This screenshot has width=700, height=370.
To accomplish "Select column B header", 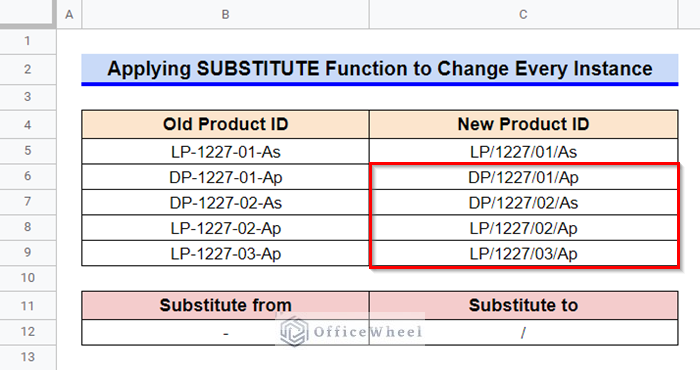I will 225,14.
